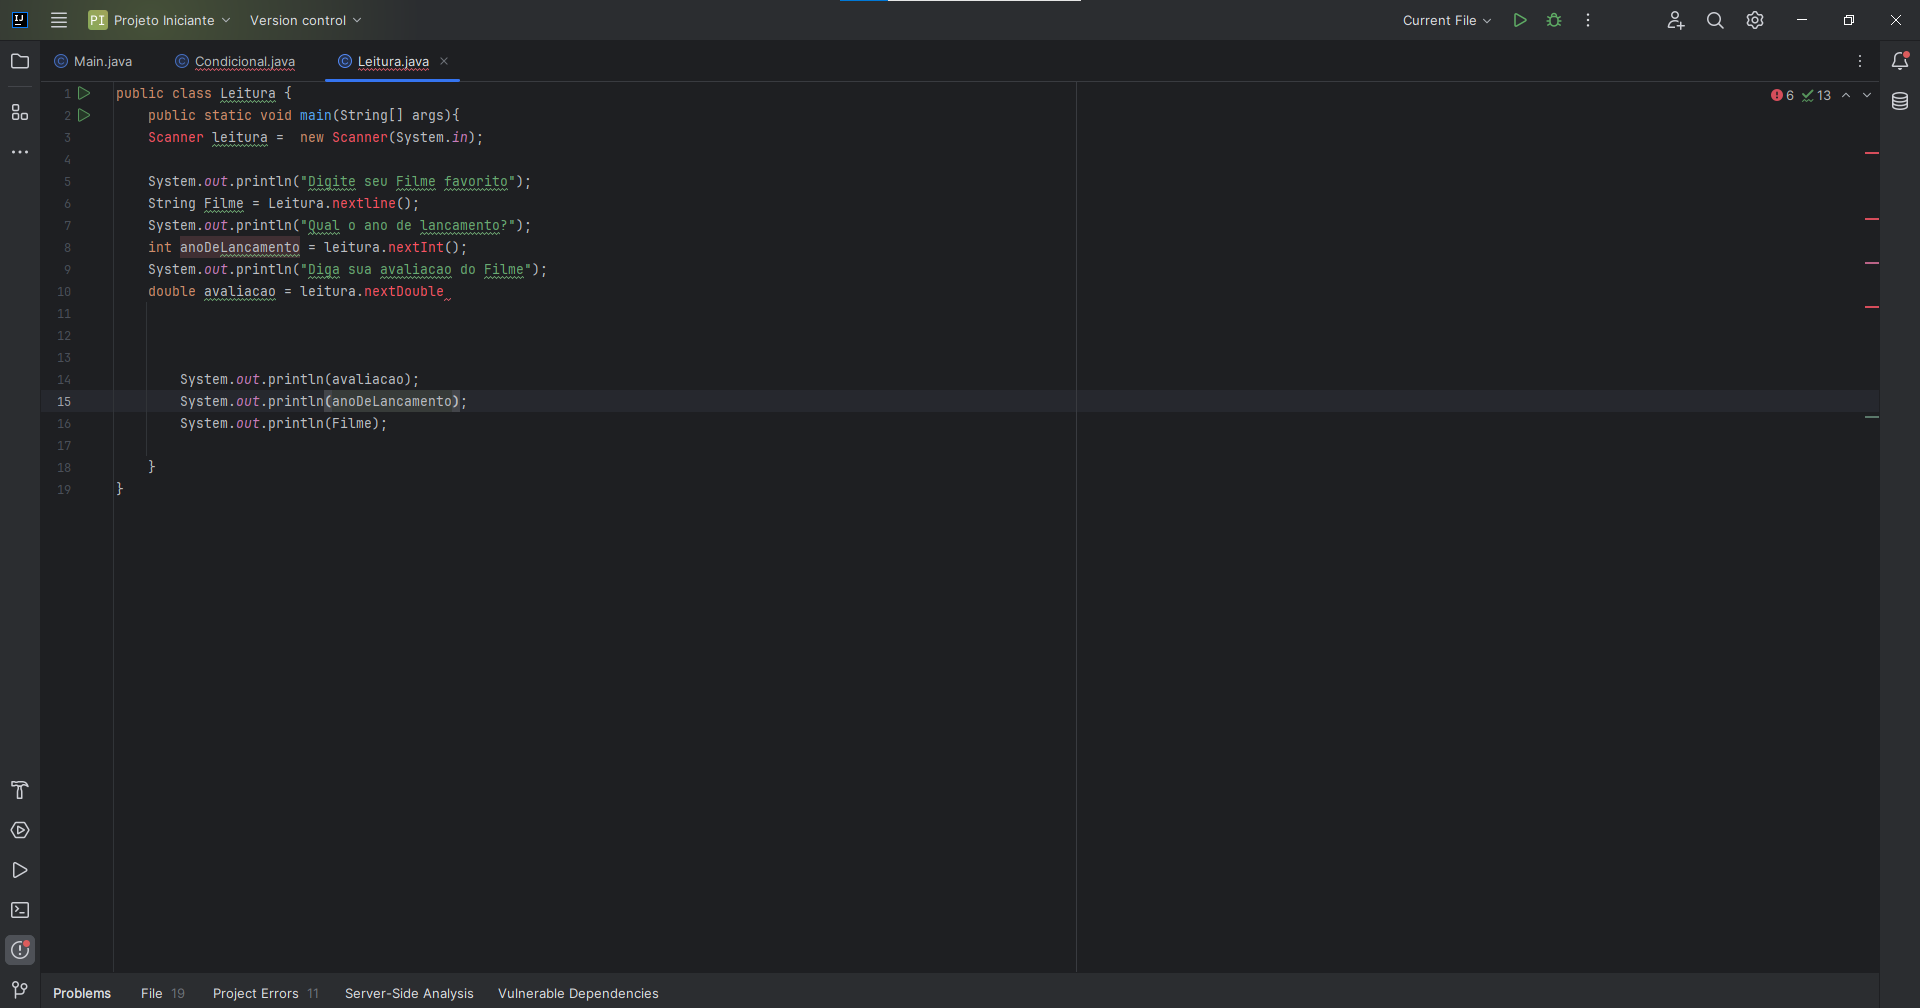The height and width of the screenshot is (1008, 1920).
Task: Click the nextline method call on line 6
Action: click(x=364, y=203)
